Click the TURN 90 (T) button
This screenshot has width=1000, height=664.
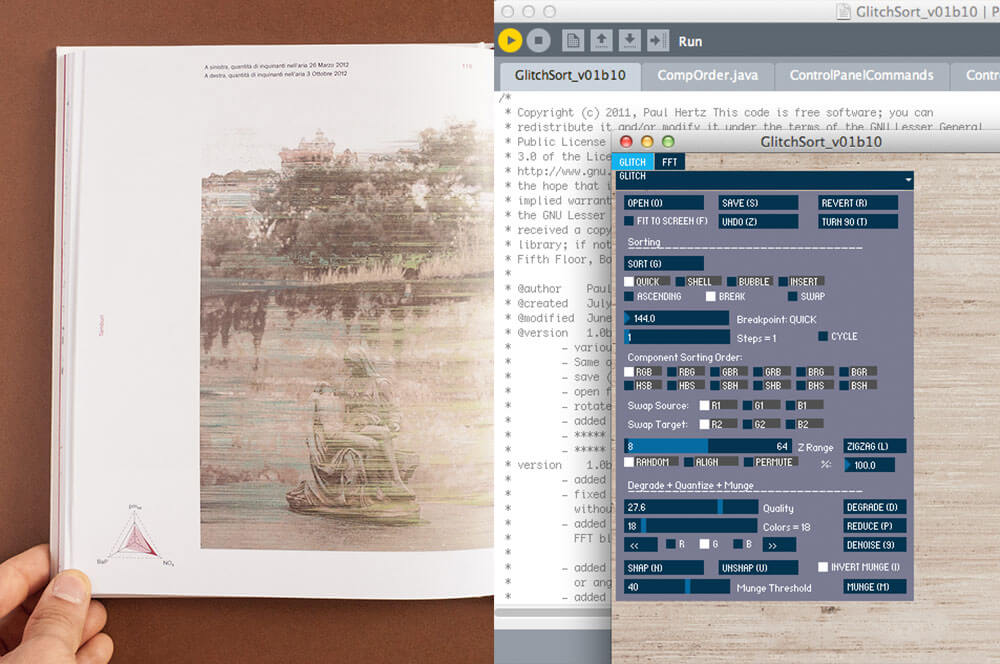click(858, 222)
